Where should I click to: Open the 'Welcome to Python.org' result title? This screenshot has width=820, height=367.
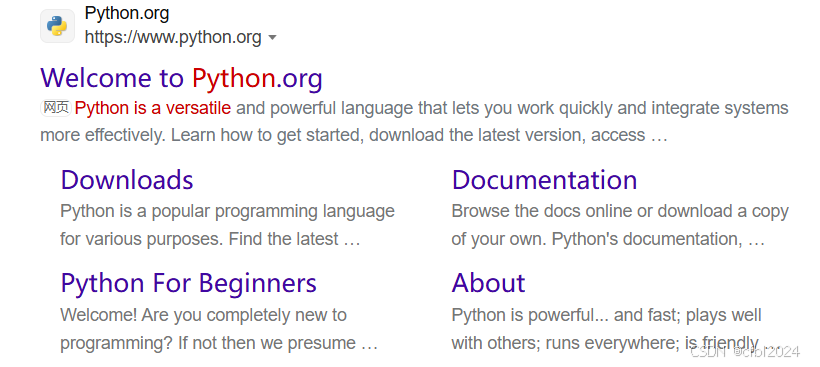pyautogui.click(x=181, y=78)
